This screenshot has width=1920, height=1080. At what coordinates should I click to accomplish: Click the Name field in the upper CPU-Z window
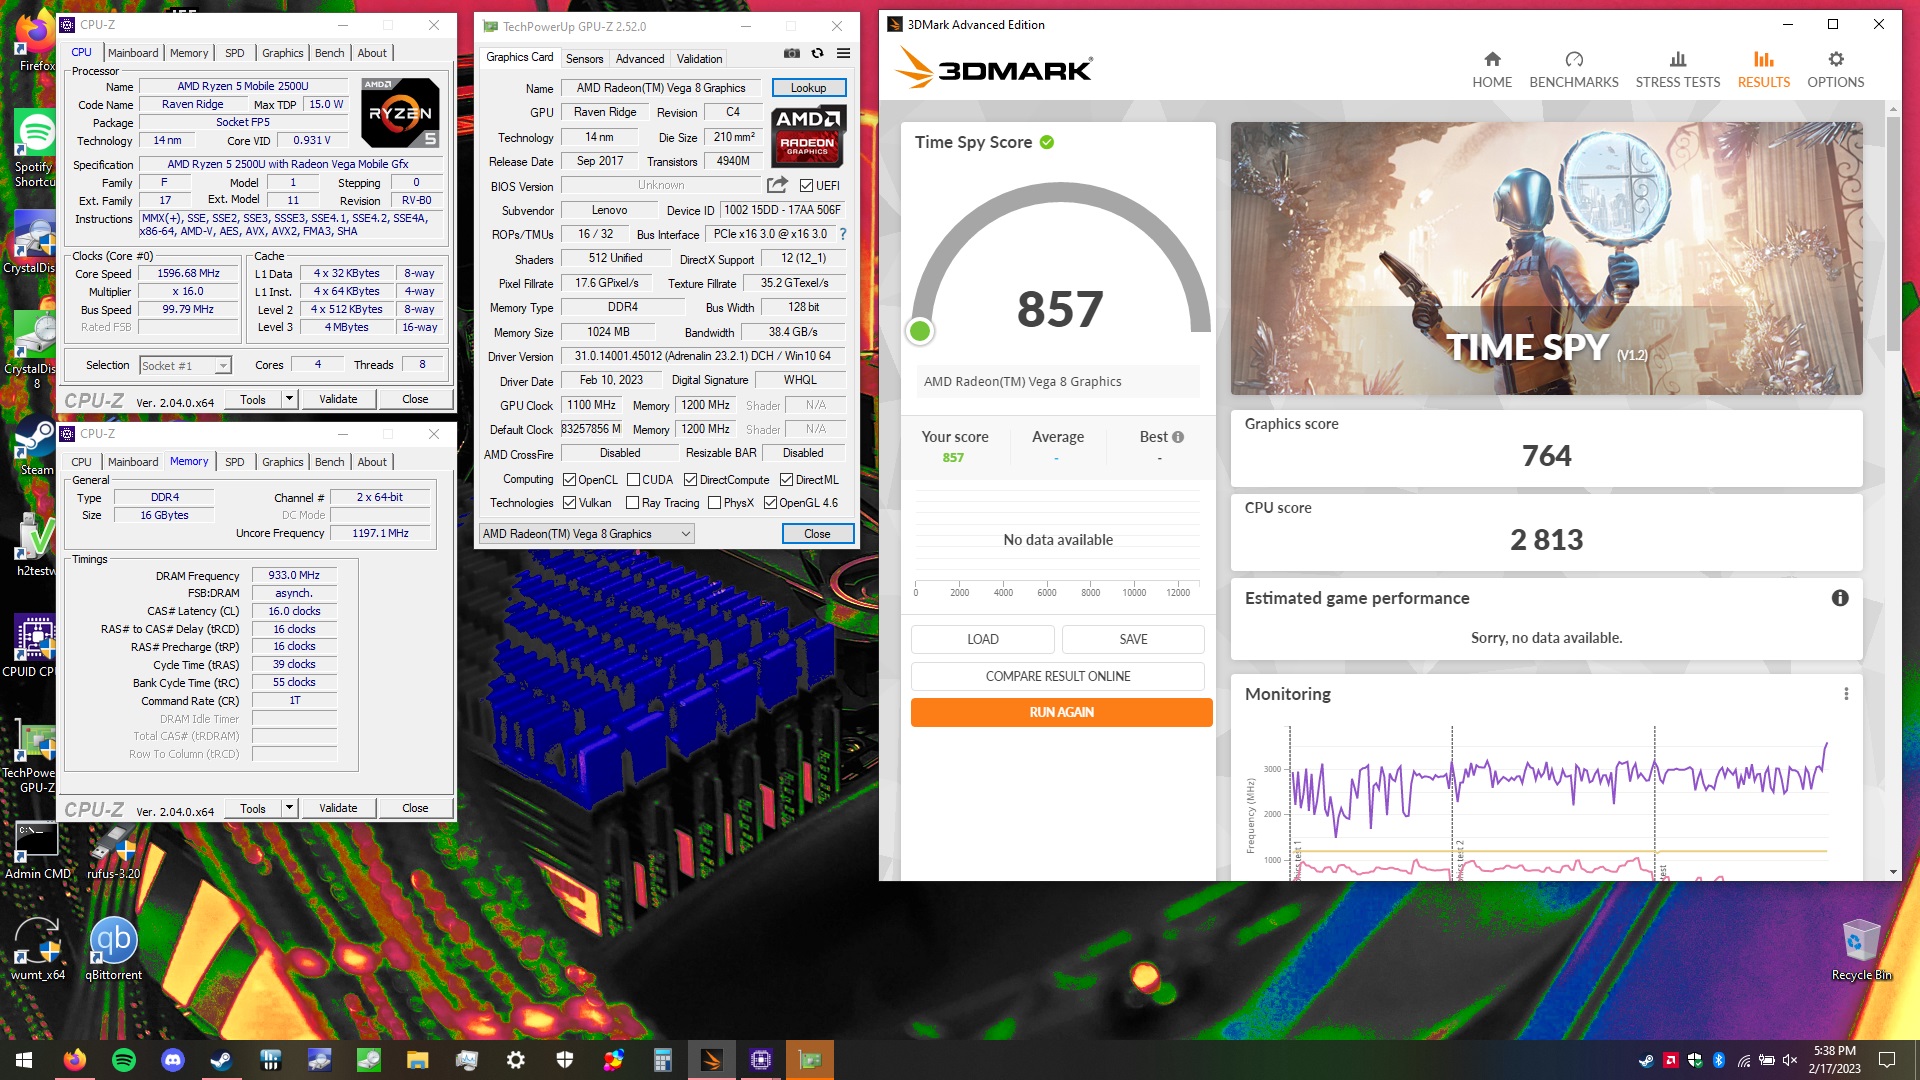pyautogui.click(x=243, y=86)
